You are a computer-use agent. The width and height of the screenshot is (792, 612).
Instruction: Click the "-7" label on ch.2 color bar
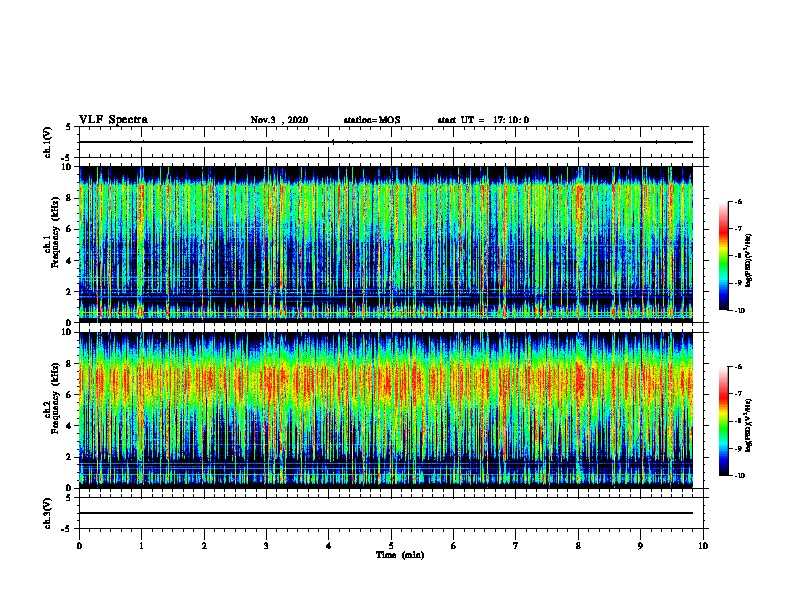738,394
